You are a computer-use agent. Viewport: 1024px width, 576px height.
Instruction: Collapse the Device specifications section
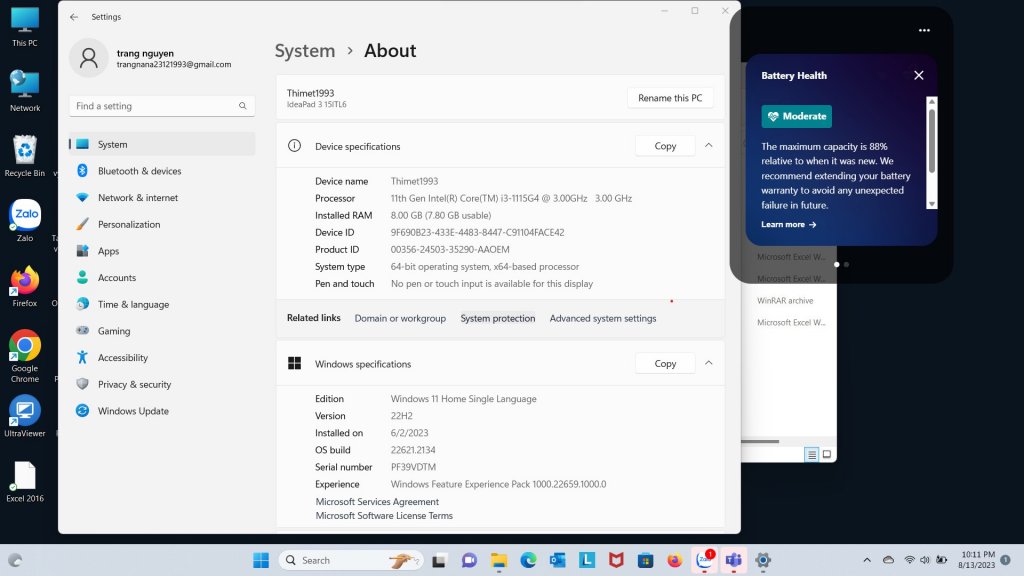(x=709, y=146)
